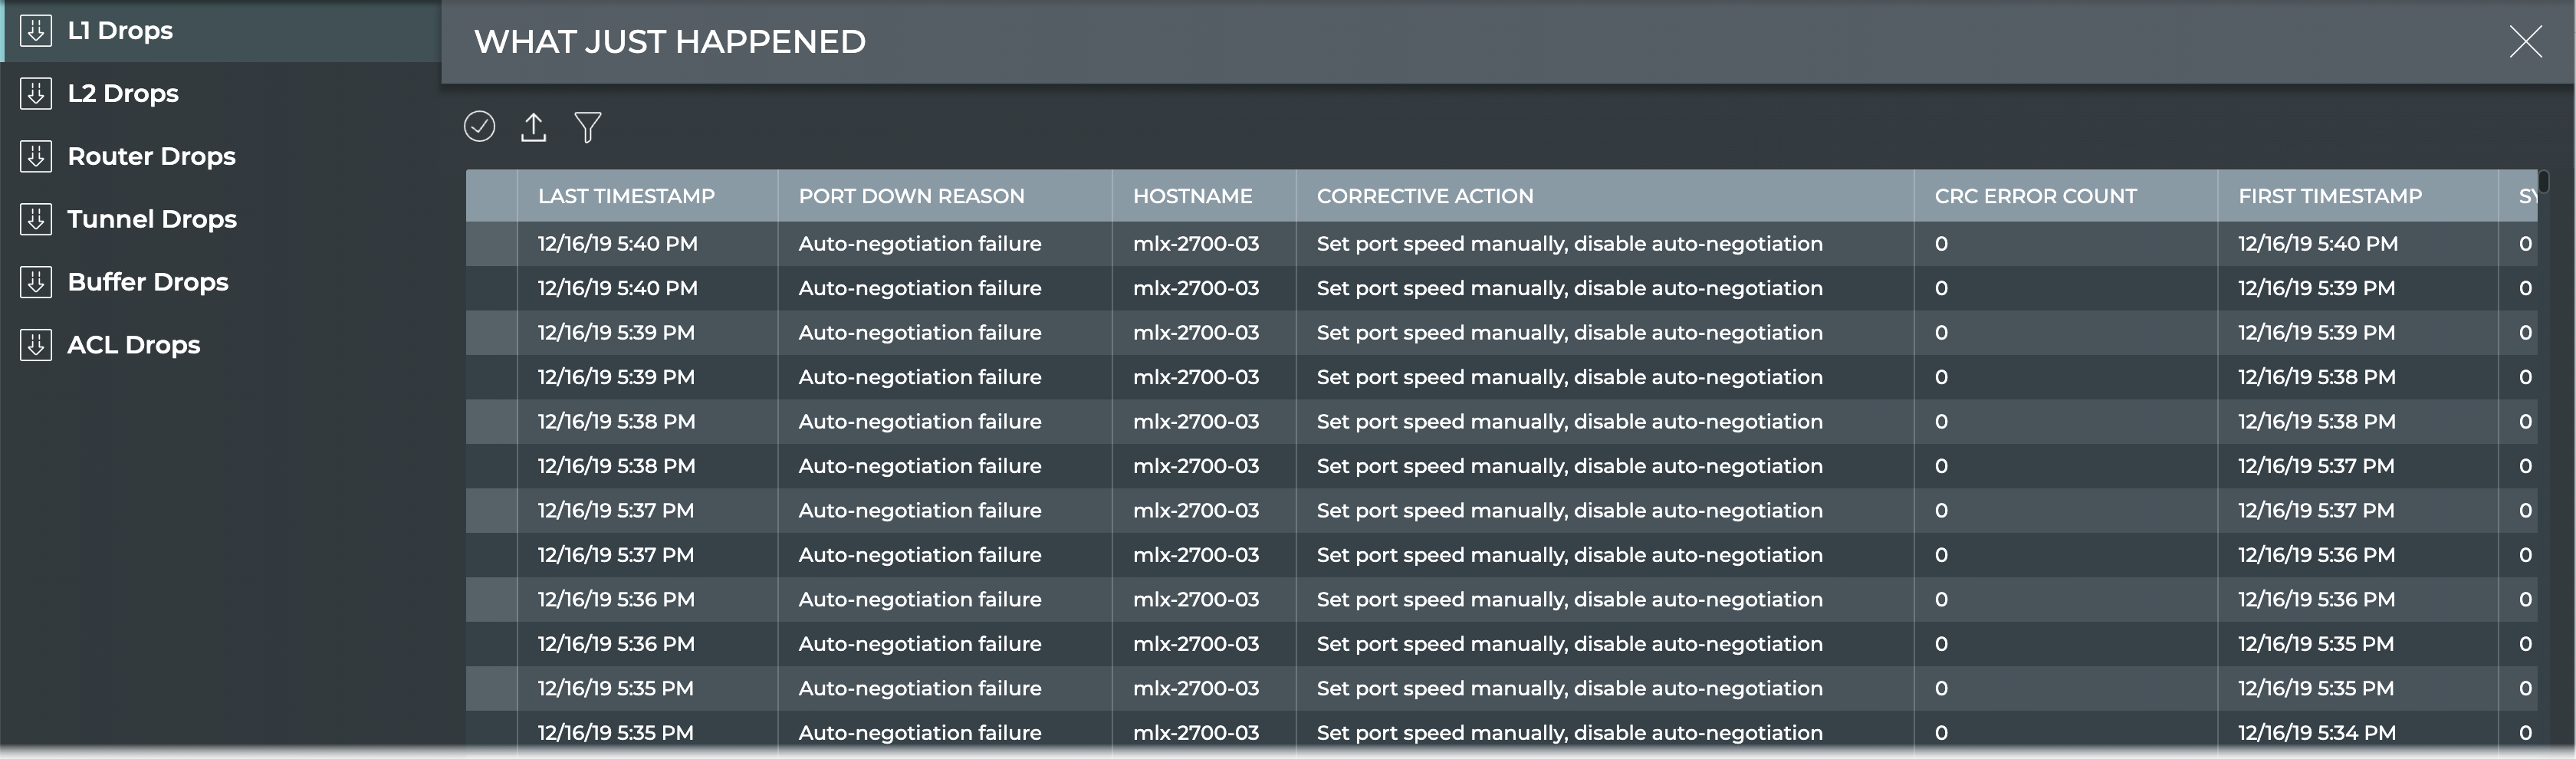The width and height of the screenshot is (2576, 759).
Task: Tick the selection cell of second row
Action: 491,288
